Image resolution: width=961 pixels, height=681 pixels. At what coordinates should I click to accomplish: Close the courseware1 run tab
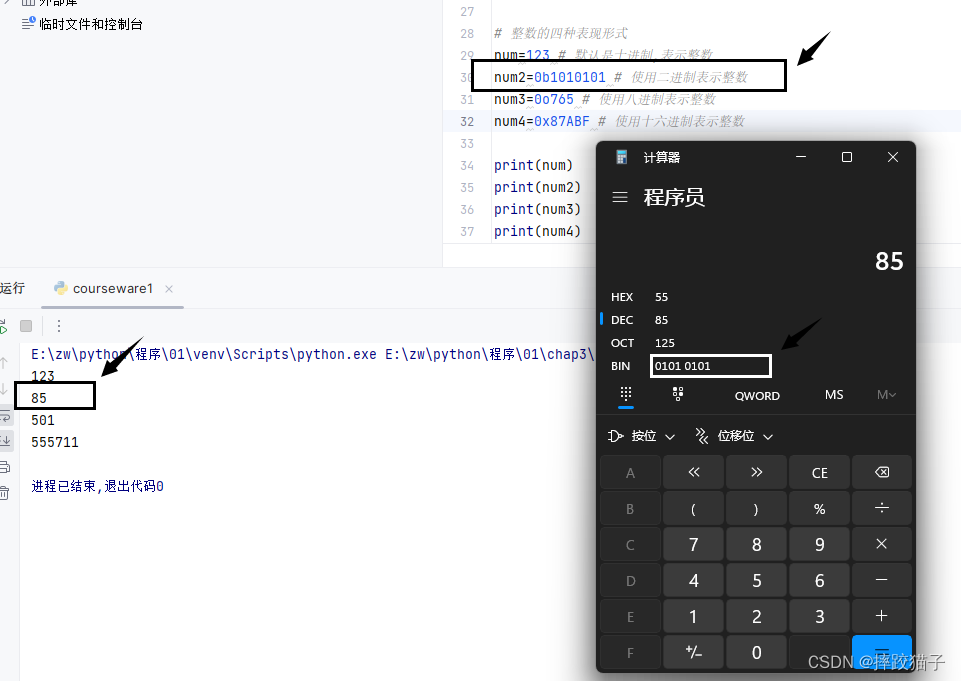(x=169, y=289)
